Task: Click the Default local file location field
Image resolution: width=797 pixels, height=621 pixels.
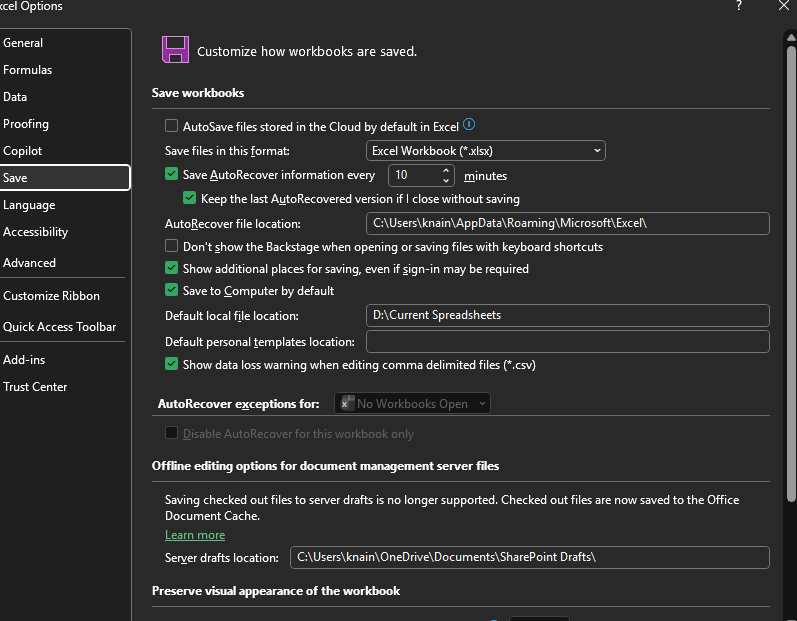Action: pos(568,315)
